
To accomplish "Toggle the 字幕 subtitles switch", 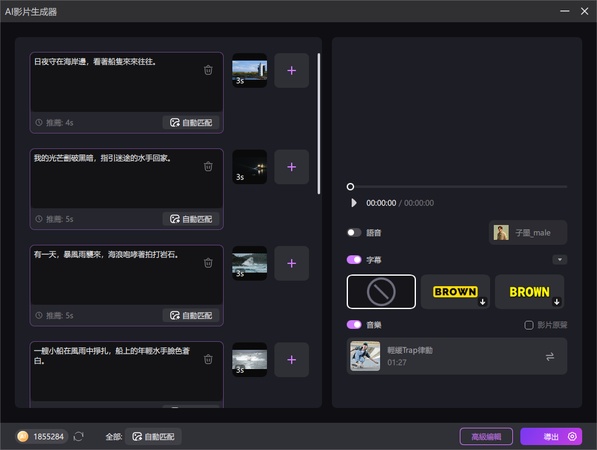I will [x=354, y=260].
